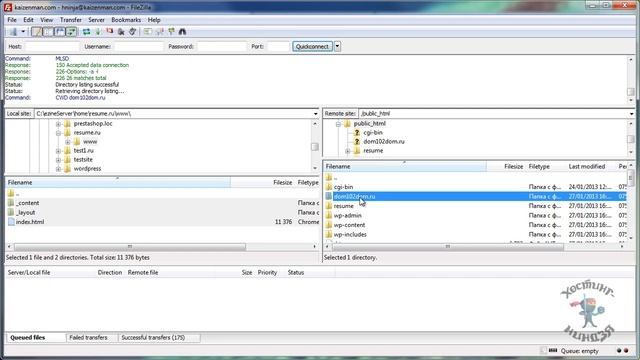This screenshot has height=360, width=640.
Task: Open the Remote site path dropdown
Action: [631, 114]
